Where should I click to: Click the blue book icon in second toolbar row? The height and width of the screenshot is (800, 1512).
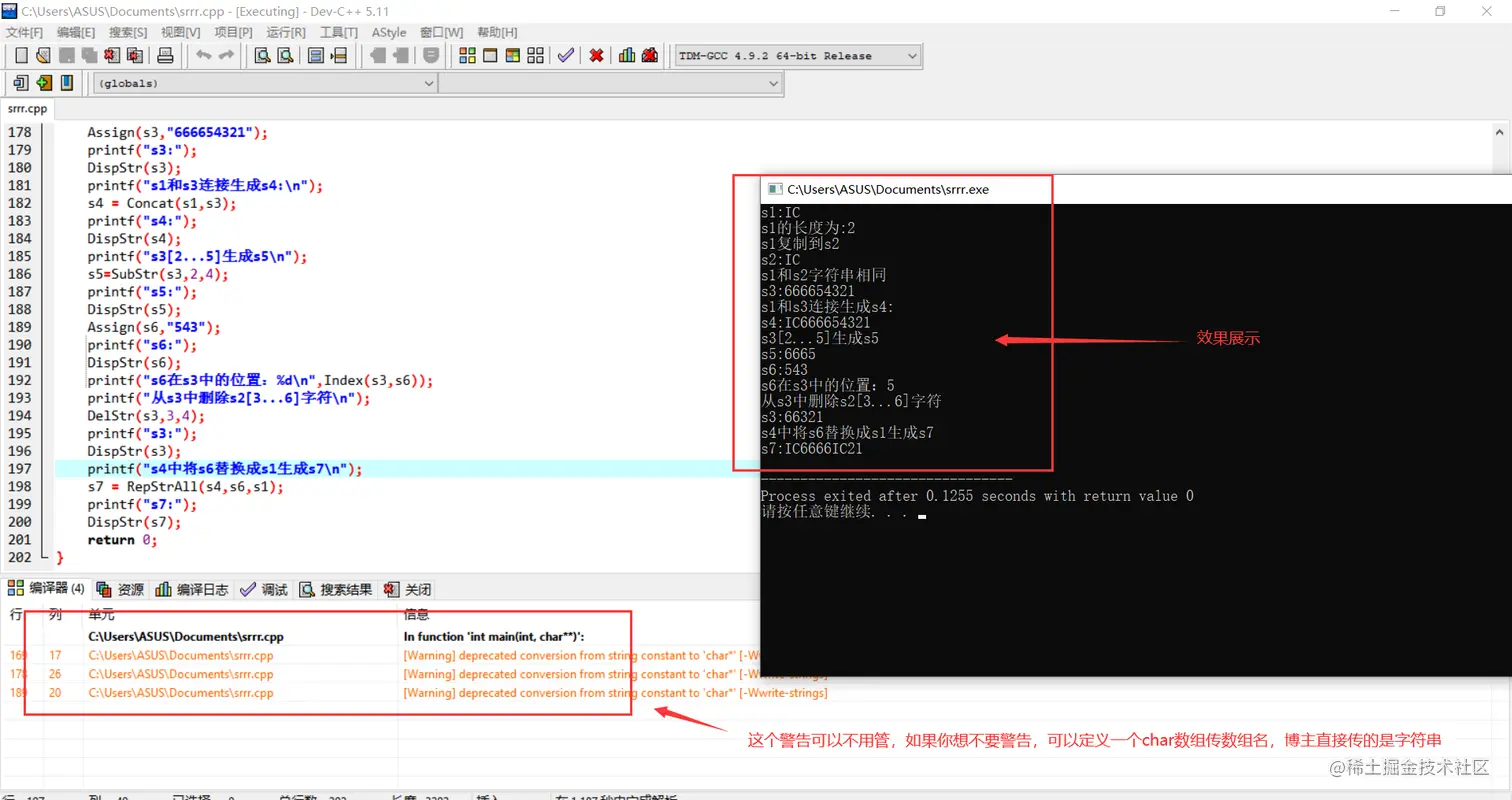pos(66,83)
